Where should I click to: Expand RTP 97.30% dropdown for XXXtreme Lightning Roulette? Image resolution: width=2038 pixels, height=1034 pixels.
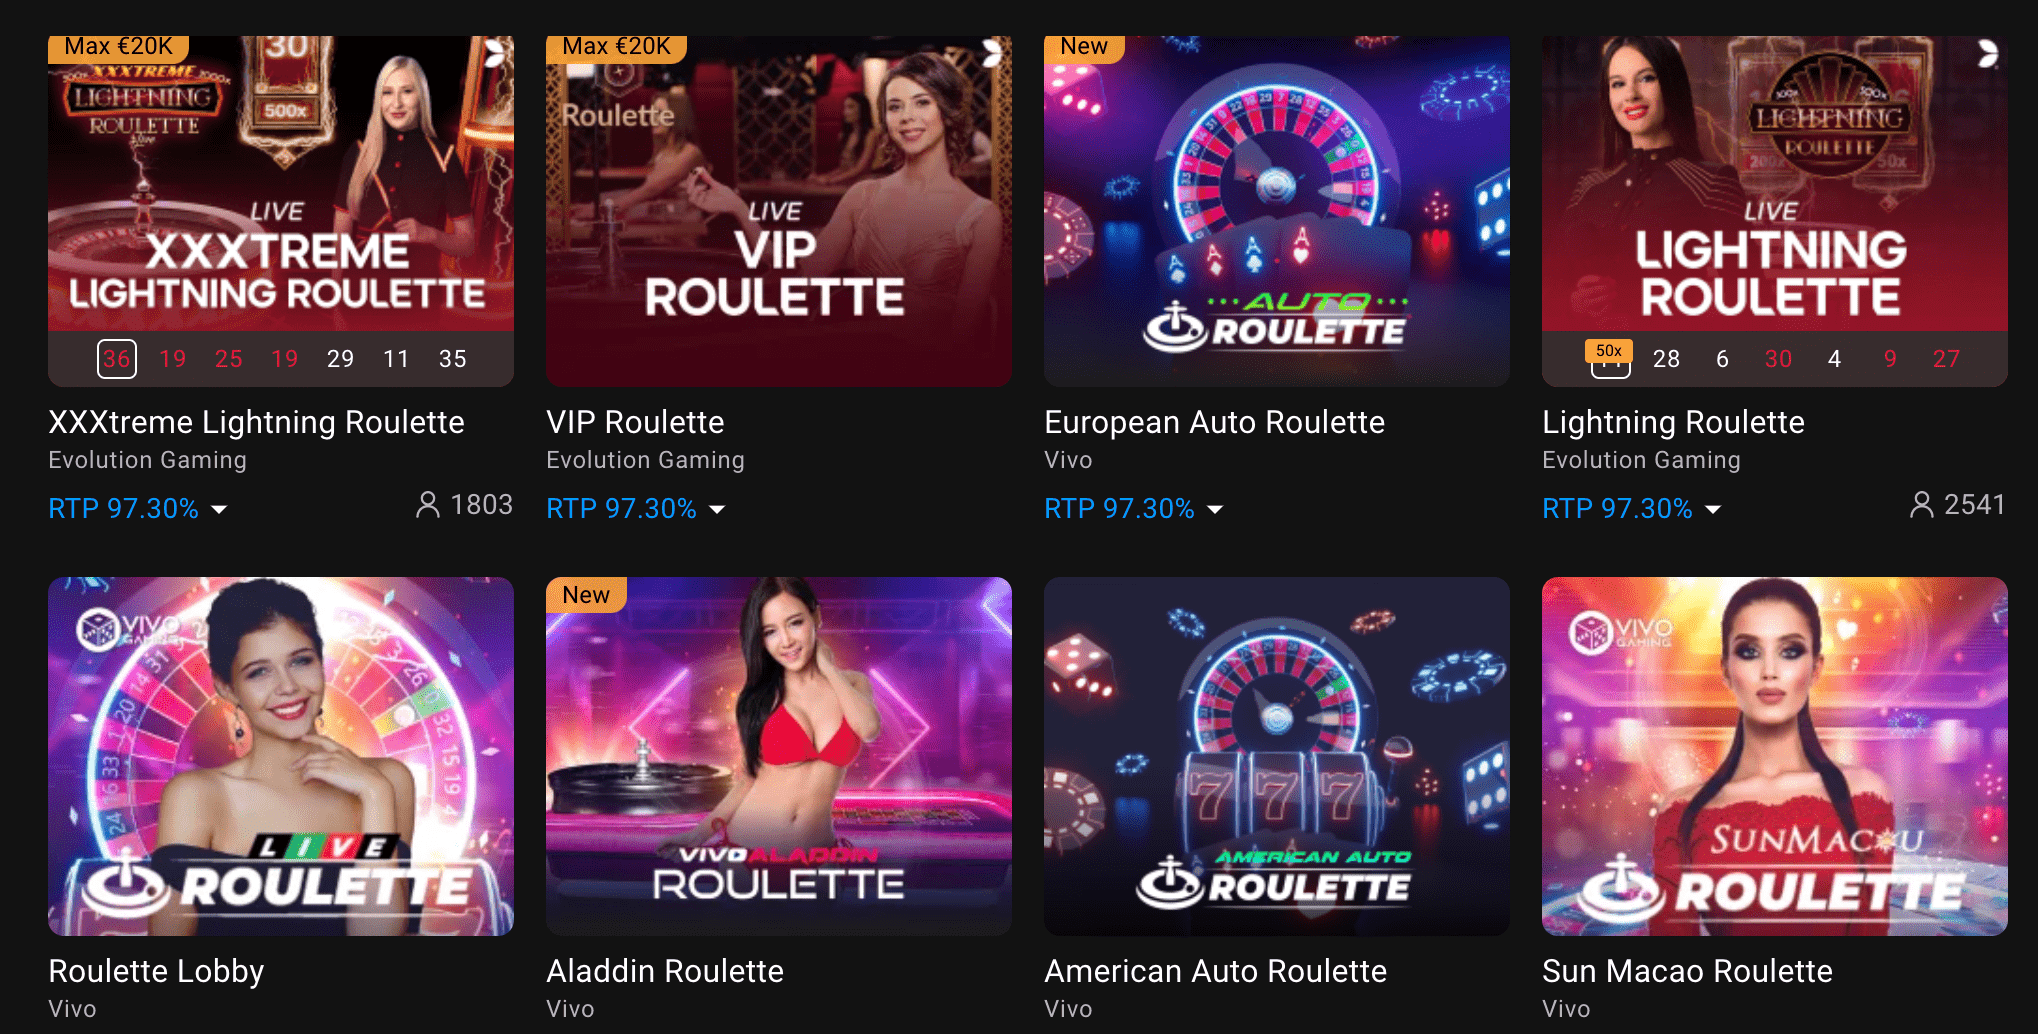[219, 510]
